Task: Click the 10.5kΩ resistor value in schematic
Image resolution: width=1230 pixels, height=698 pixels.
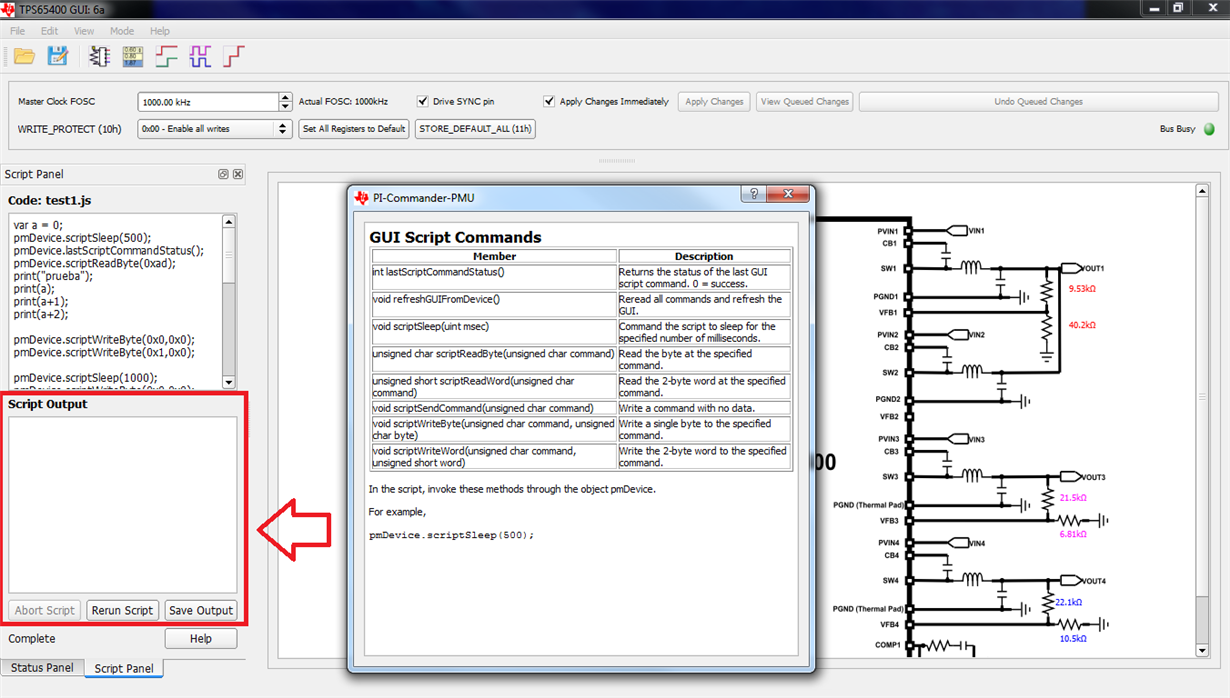Action: pyautogui.click(x=1072, y=638)
